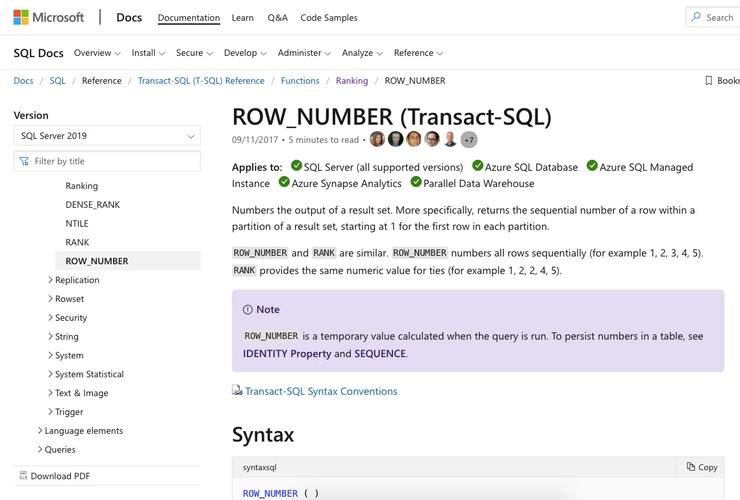Expand the Text & Image tree node
This screenshot has height=500, width=740.
click(x=50, y=393)
